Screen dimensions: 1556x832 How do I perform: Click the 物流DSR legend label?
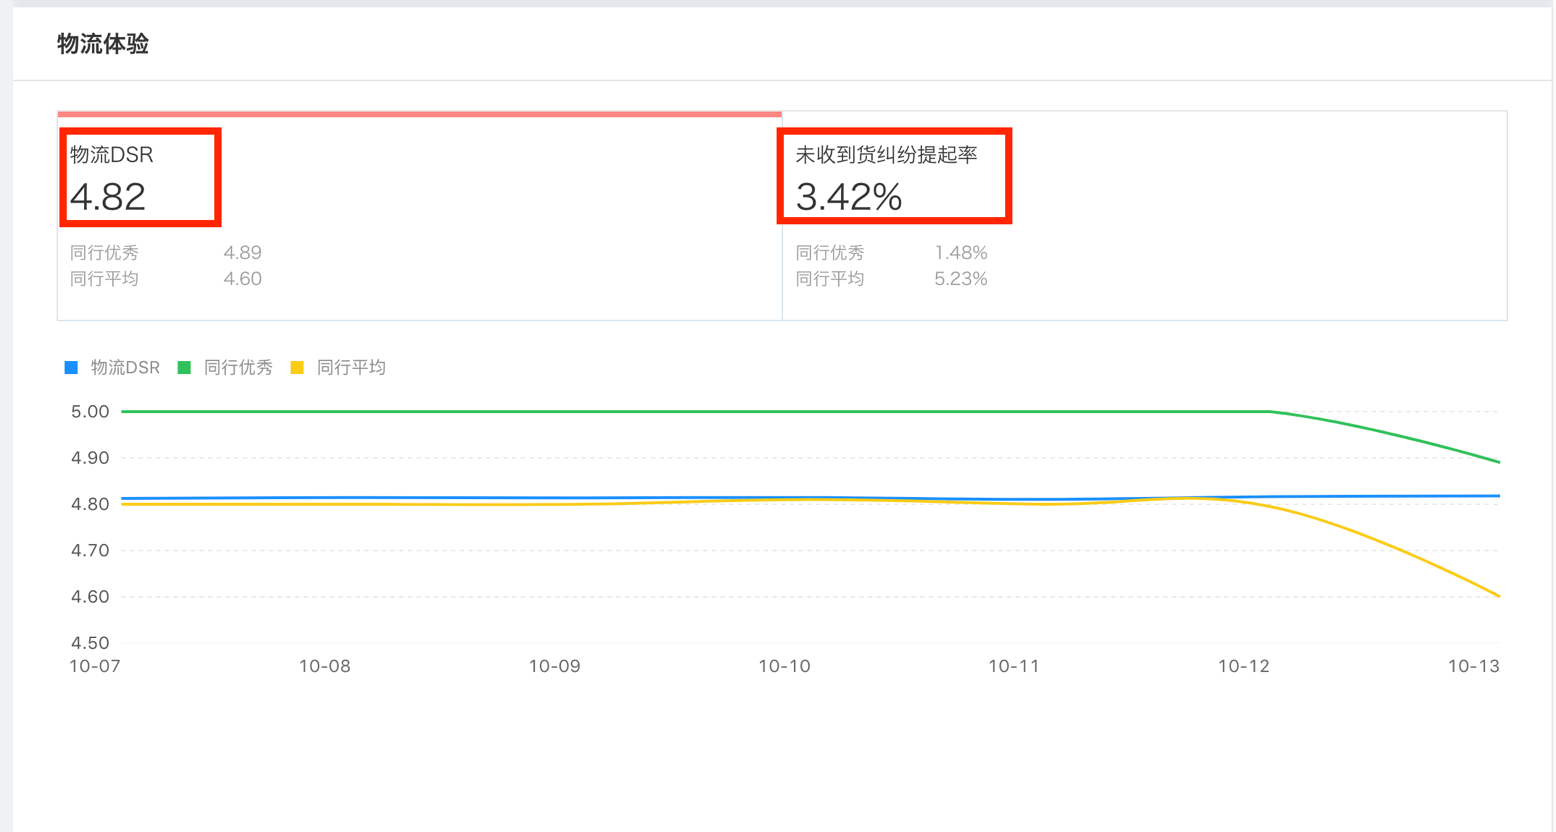pyautogui.click(x=125, y=368)
